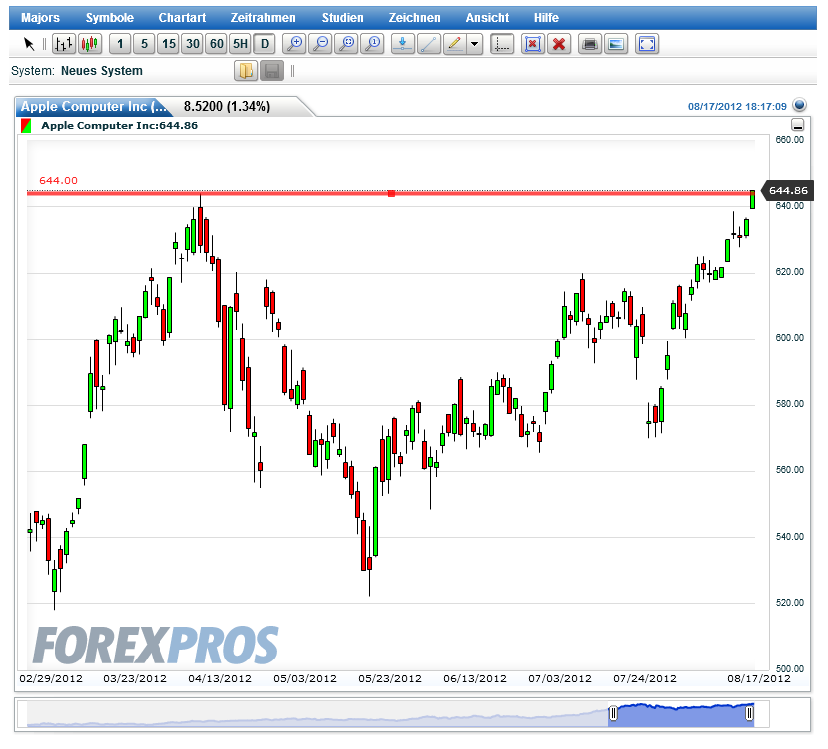Viewport: 828px width, 749px height.
Task: Reset zoom with magnifier 1 icon
Action: [x=372, y=44]
